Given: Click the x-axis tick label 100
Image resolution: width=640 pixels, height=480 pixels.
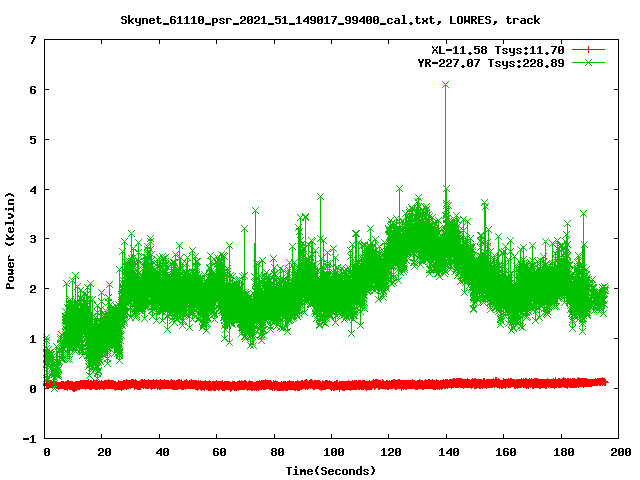Looking at the screenshot, I should click(x=331, y=453).
